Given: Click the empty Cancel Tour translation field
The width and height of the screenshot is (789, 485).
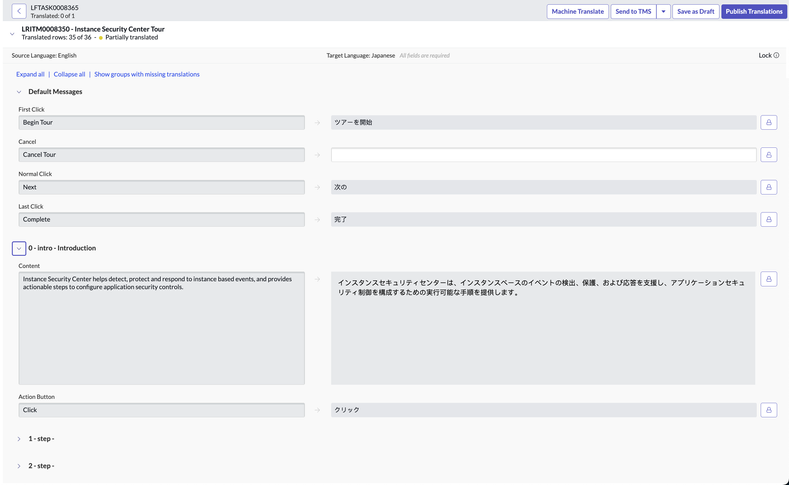Looking at the screenshot, I should click(x=543, y=155).
